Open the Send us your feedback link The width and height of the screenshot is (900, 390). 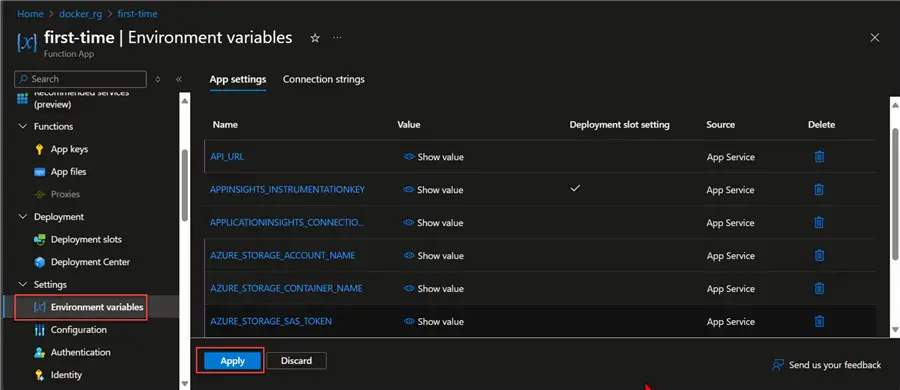pos(835,365)
